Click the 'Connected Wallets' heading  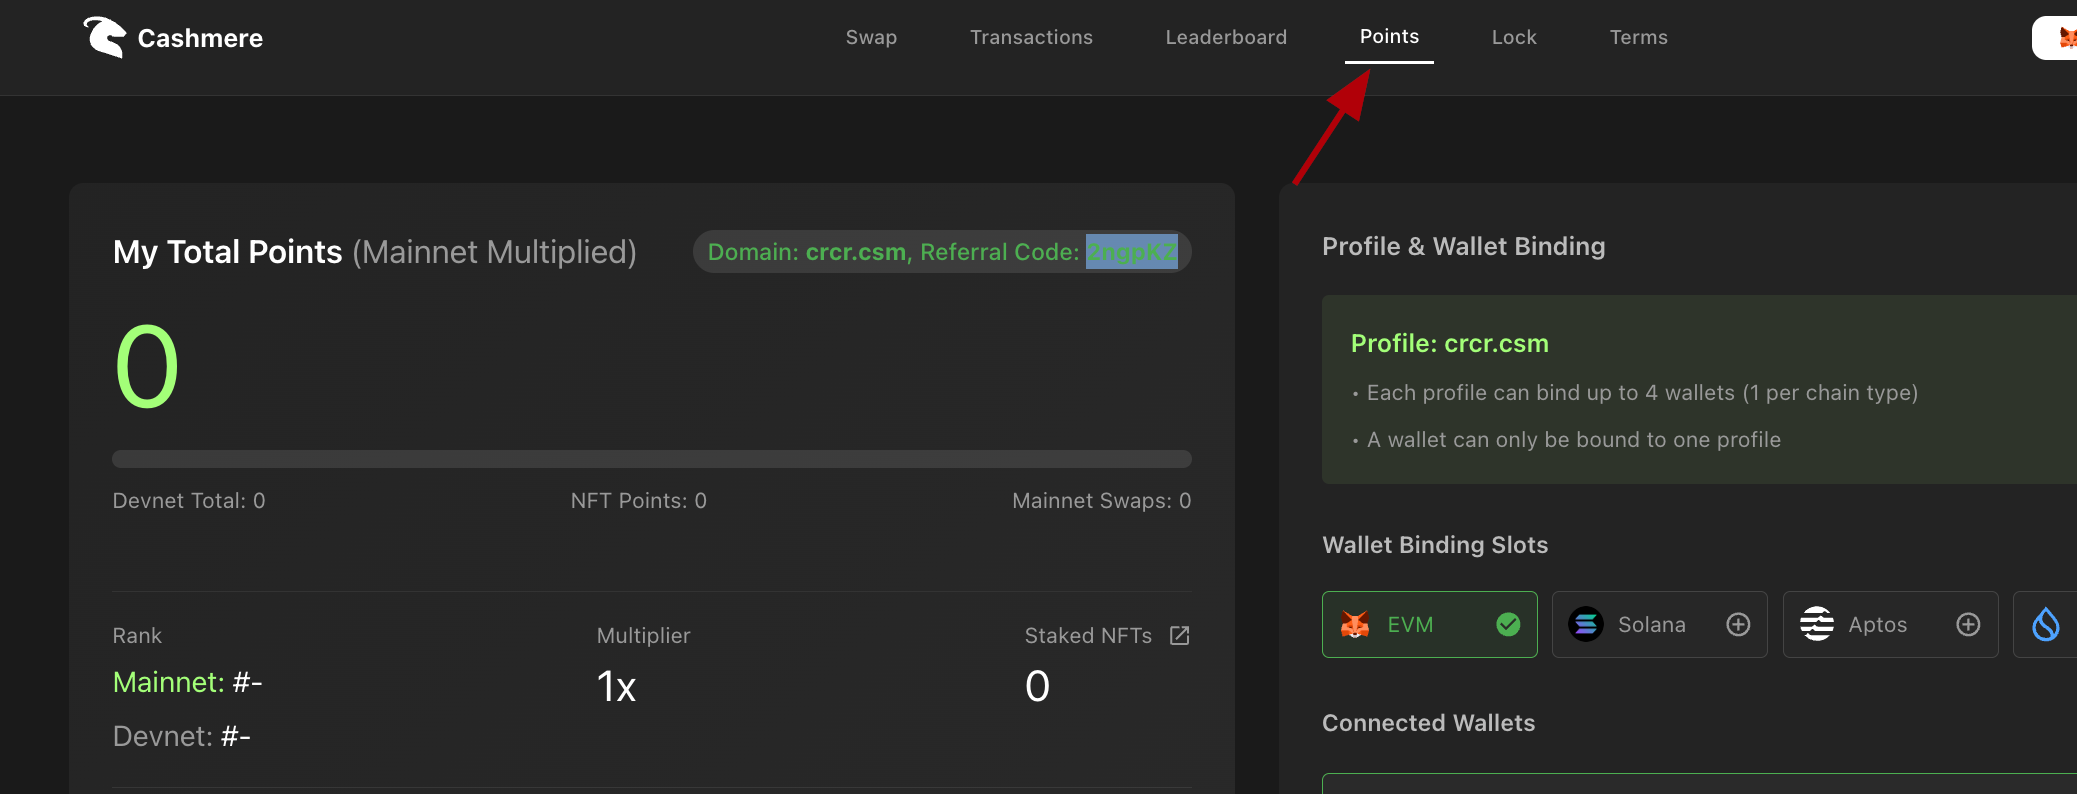pyautogui.click(x=1428, y=723)
